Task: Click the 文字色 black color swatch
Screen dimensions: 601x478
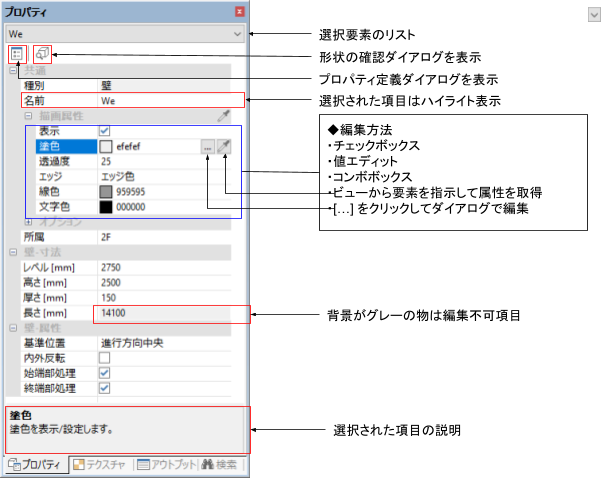Action: (106, 206)
